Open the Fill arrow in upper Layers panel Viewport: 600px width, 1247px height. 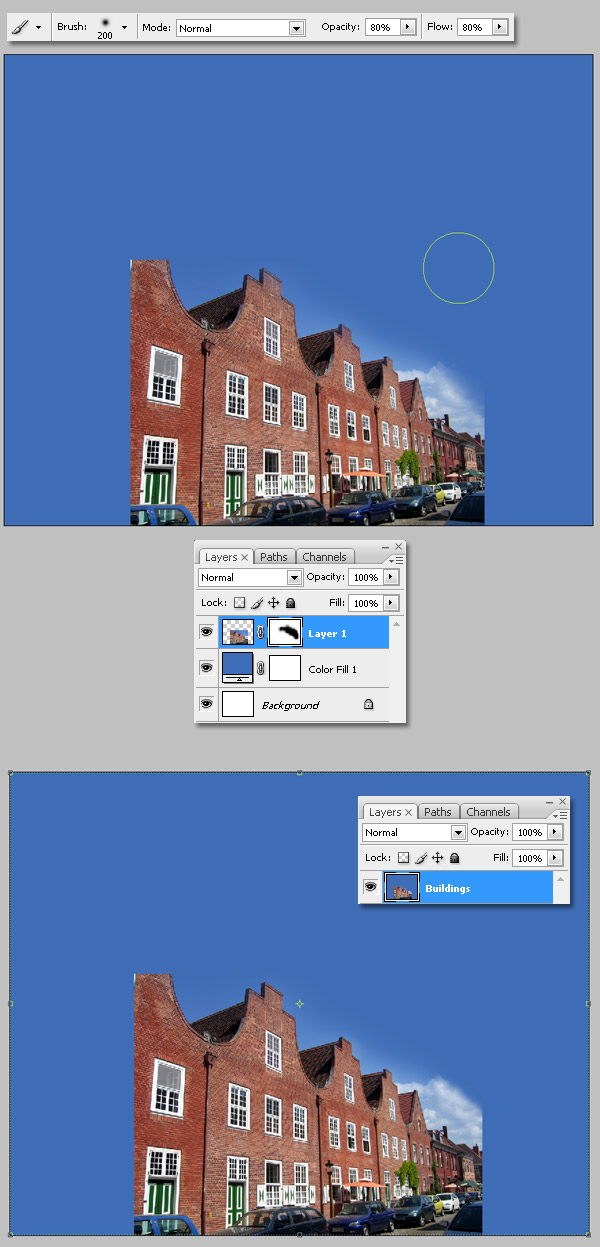[391, 603]
